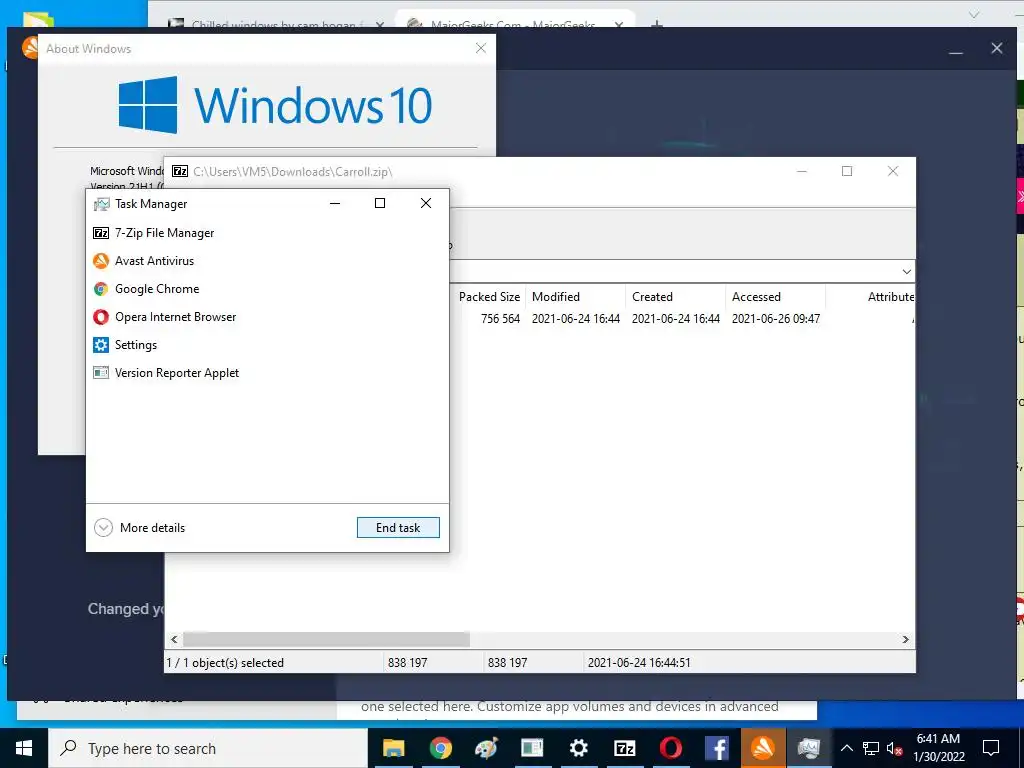Click the 7-Zip scrollbar right arrow
The width and height of the screenshot is (1024, 768).
click(906, 639)
